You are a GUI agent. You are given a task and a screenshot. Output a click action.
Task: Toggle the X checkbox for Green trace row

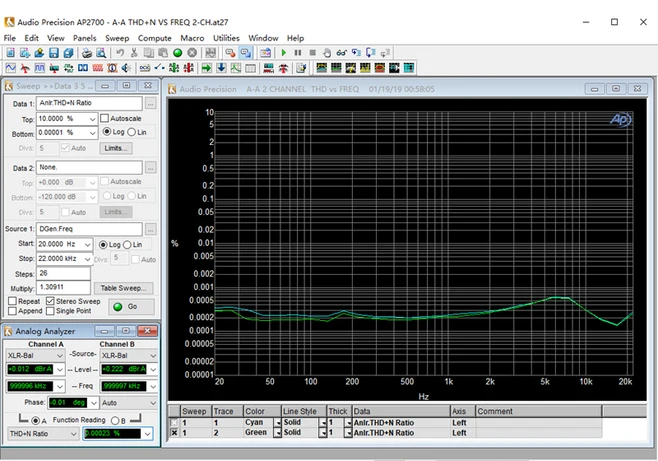174,432
